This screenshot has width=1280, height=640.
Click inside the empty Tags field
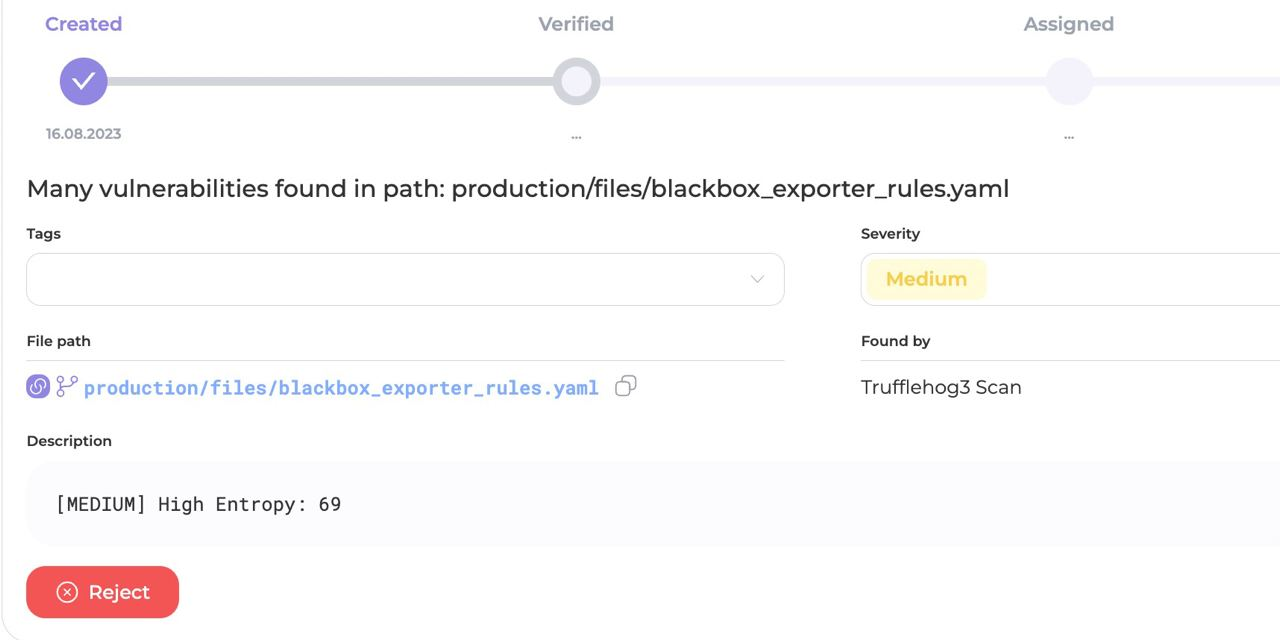tap(380, 279)
